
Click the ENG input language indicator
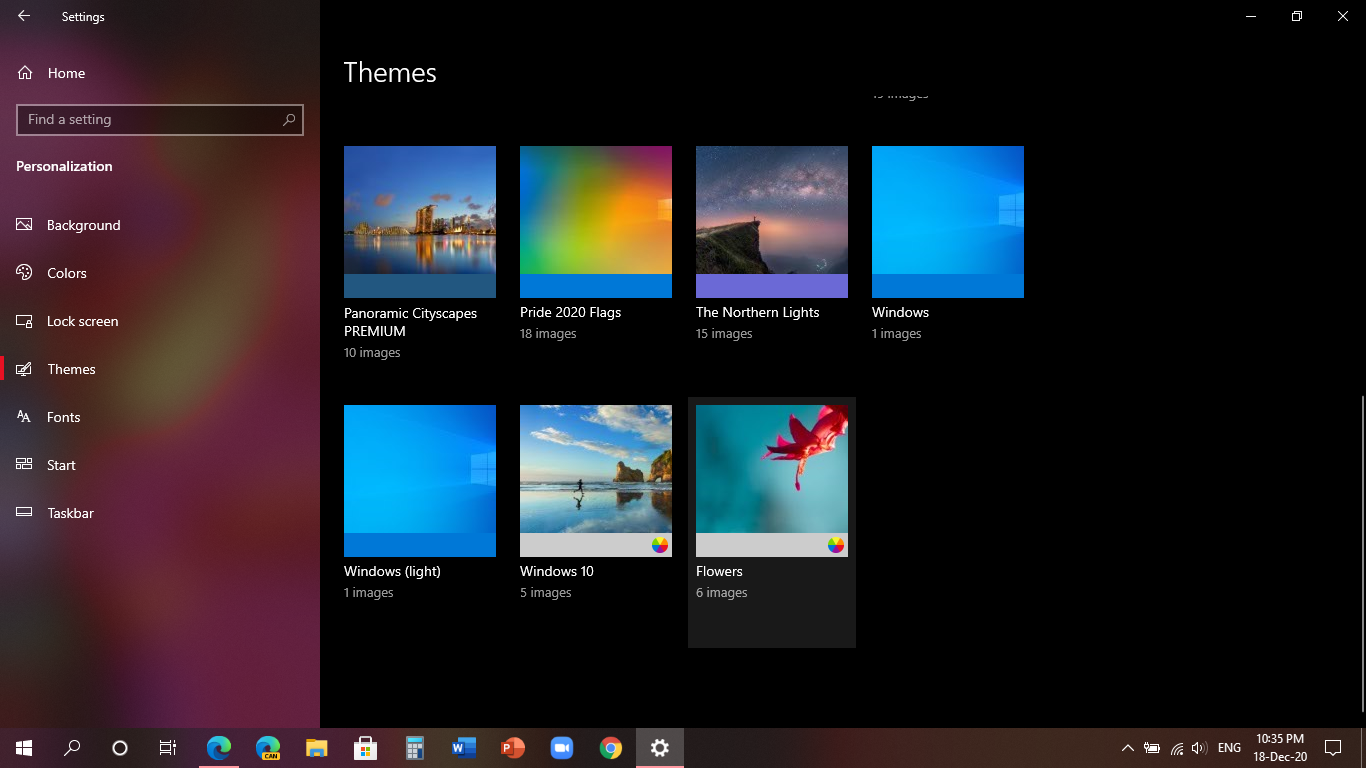[x=1230, y=748]
